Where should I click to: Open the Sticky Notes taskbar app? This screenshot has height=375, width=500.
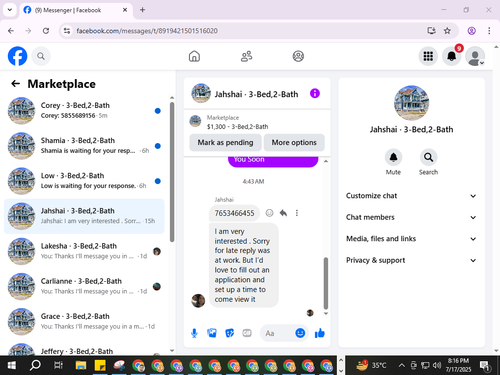coord(100,366)
